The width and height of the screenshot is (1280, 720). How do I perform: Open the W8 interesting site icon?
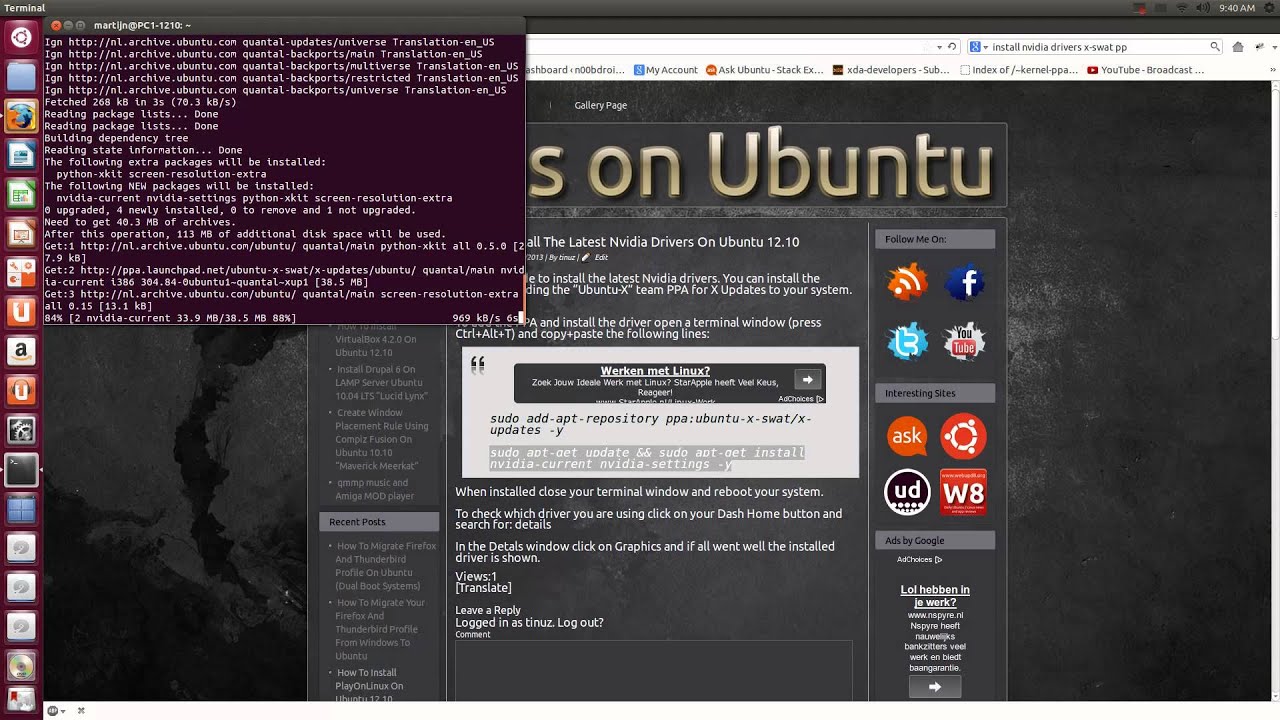click(x=964, y=492)
